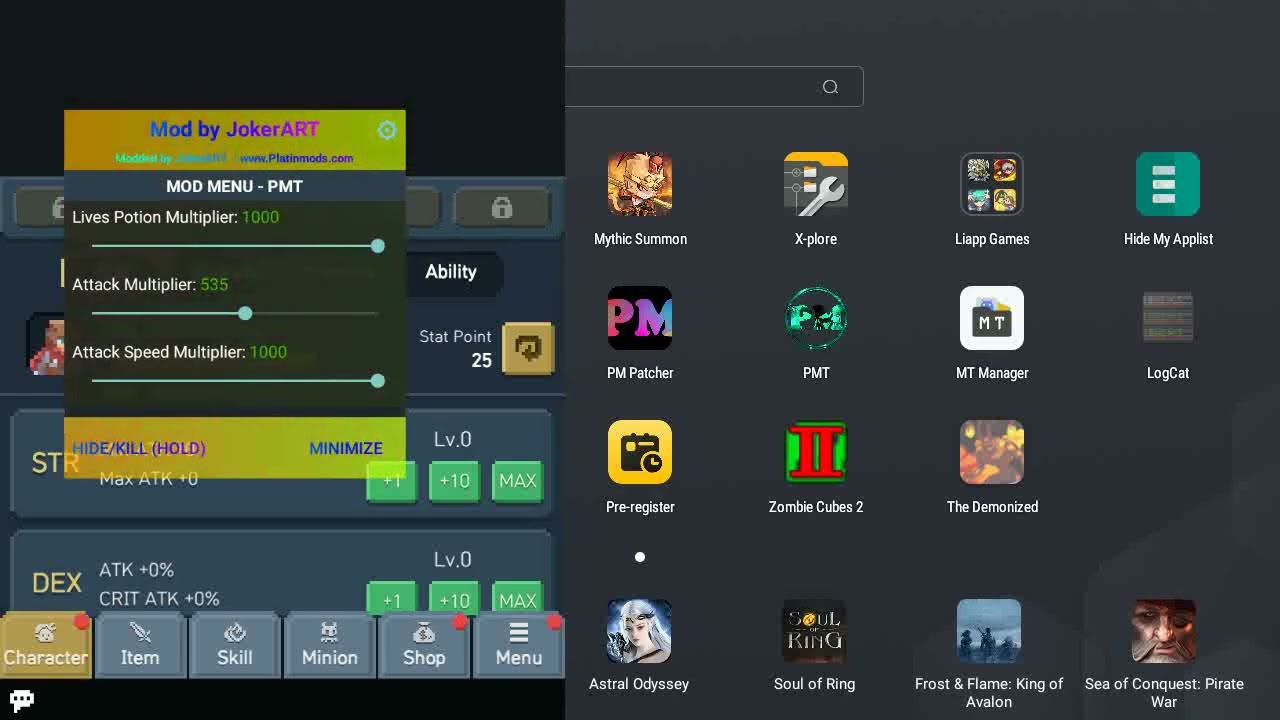Open The Demonized game

[992, 452]
